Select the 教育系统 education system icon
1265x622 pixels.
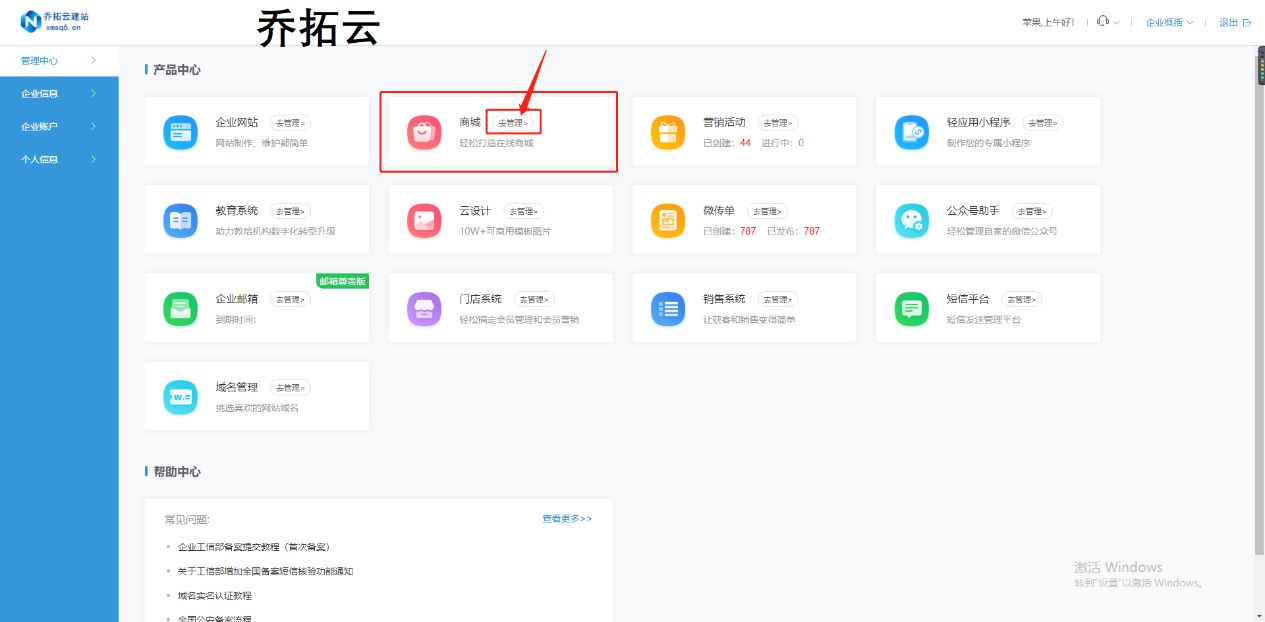(180, 219)
